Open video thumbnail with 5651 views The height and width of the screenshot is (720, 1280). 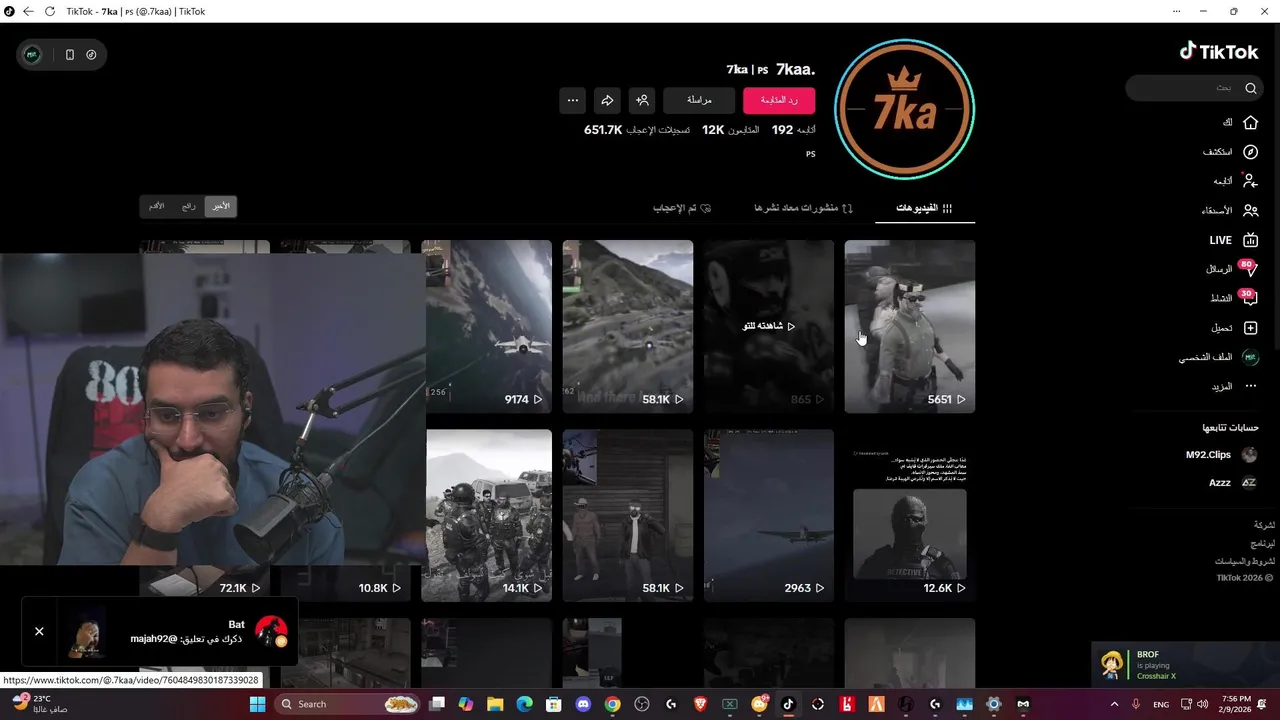coord(910,326)
